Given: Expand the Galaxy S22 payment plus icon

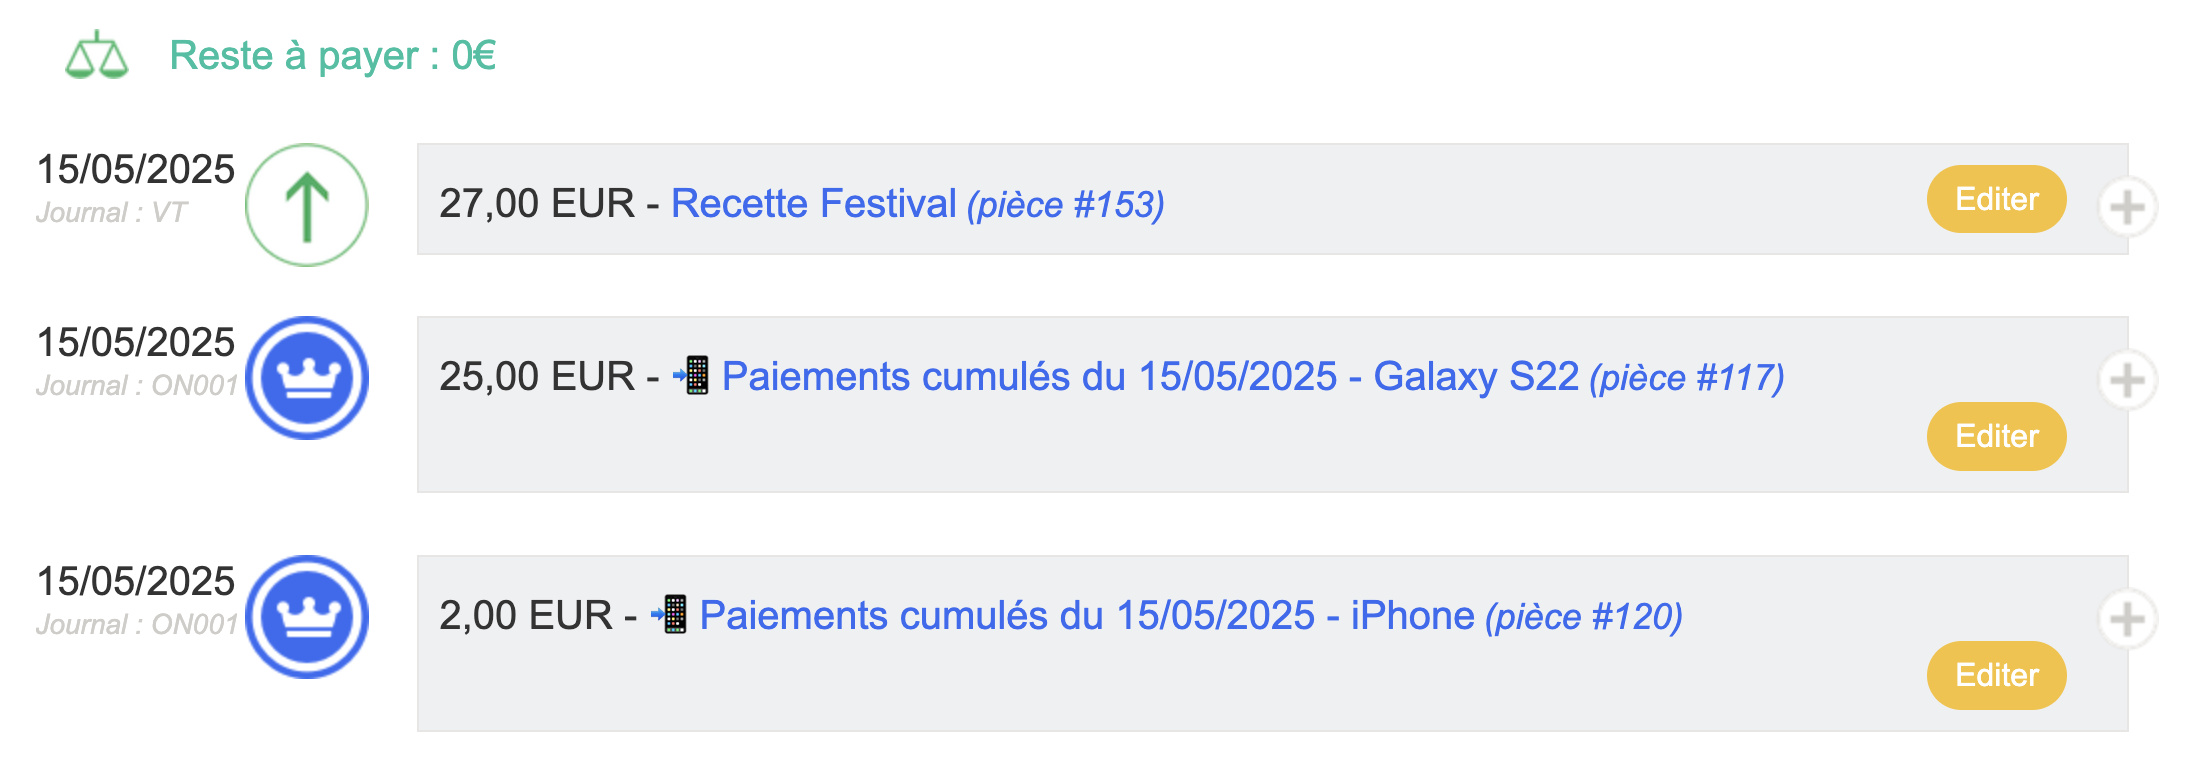Looking at the screenshot, I should [2127, 380].
